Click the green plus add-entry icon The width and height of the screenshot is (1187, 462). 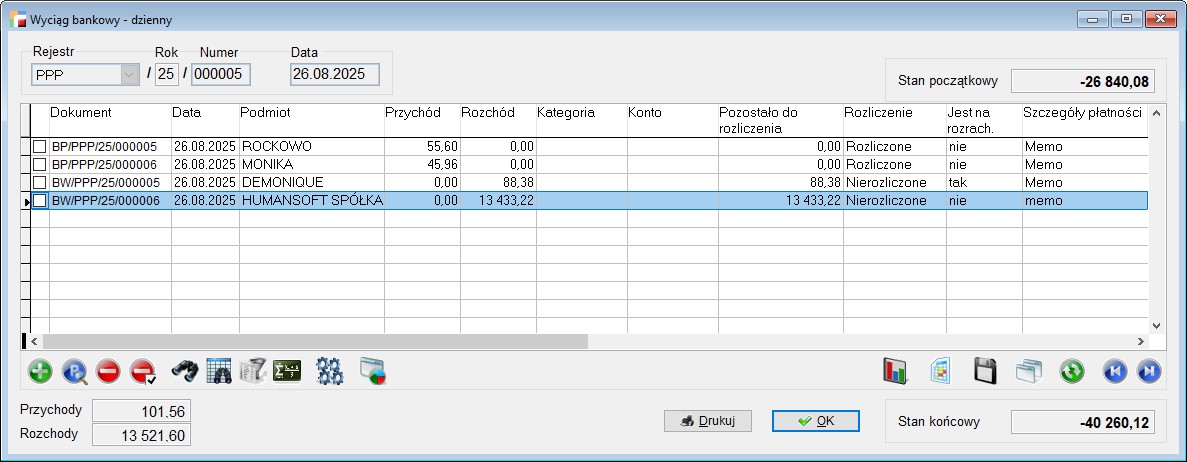coord(40,372)
